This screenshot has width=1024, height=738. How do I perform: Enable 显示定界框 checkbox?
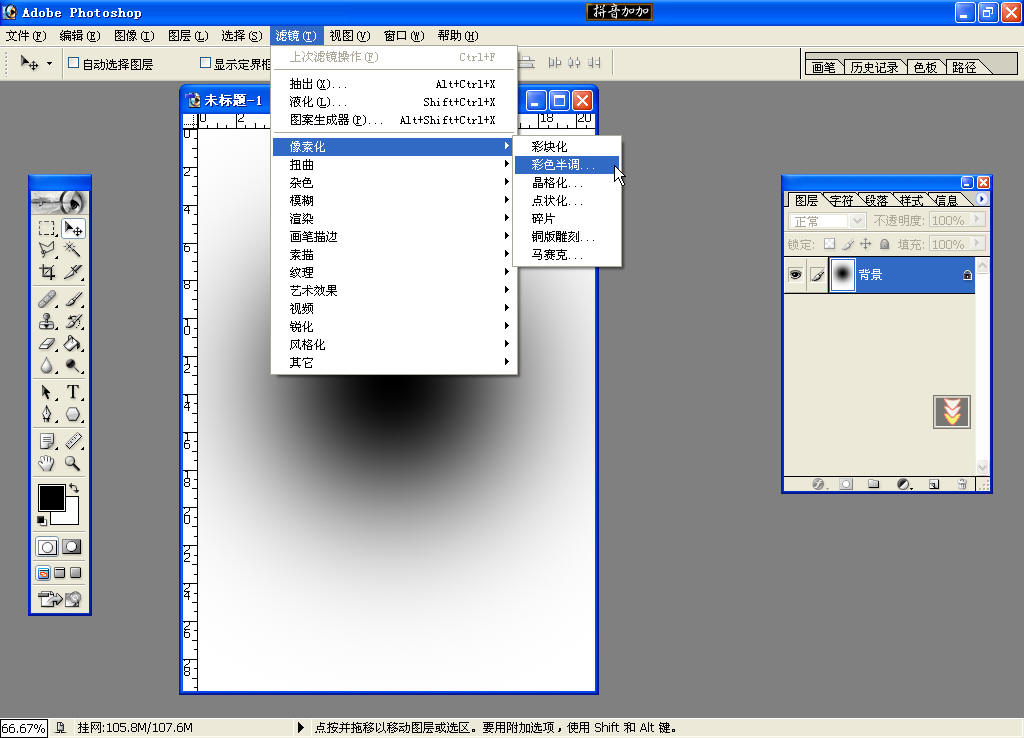(x=205, y=63)
